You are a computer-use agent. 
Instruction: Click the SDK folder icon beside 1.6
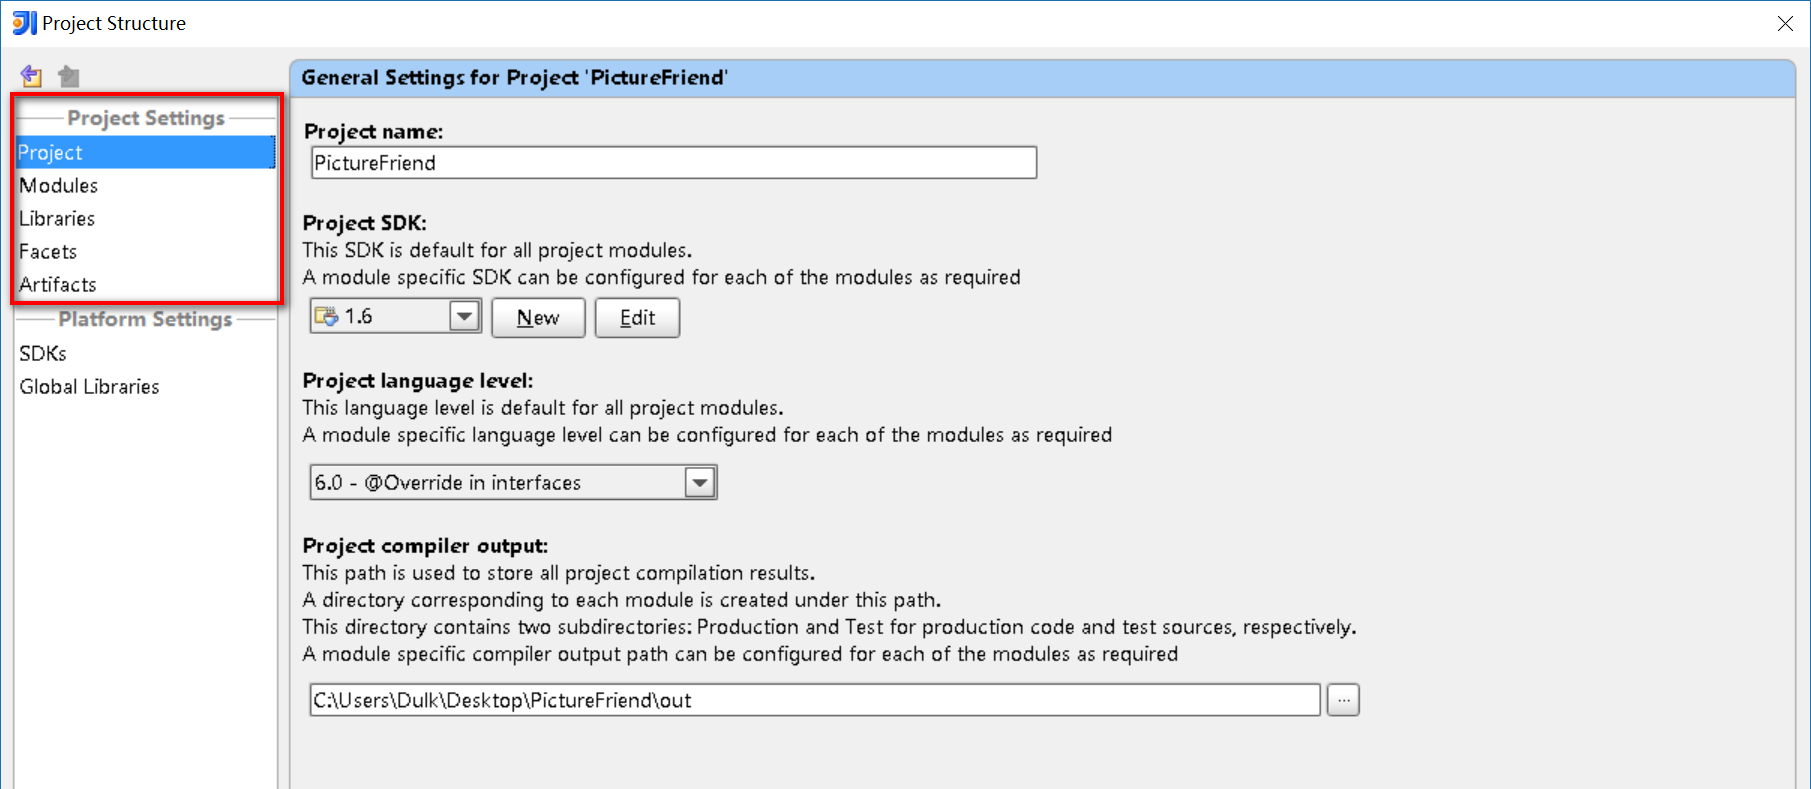326,317
